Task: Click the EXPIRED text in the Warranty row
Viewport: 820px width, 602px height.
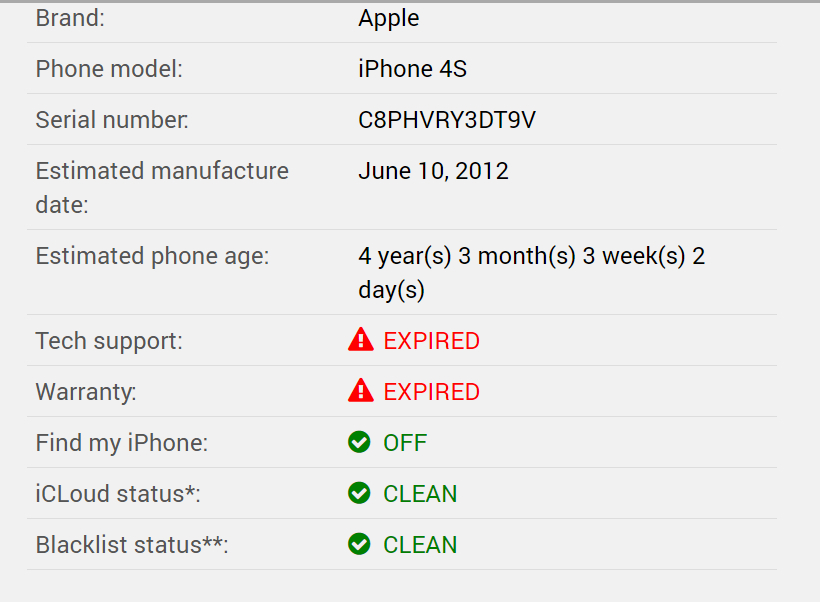Action: (431, 392)
